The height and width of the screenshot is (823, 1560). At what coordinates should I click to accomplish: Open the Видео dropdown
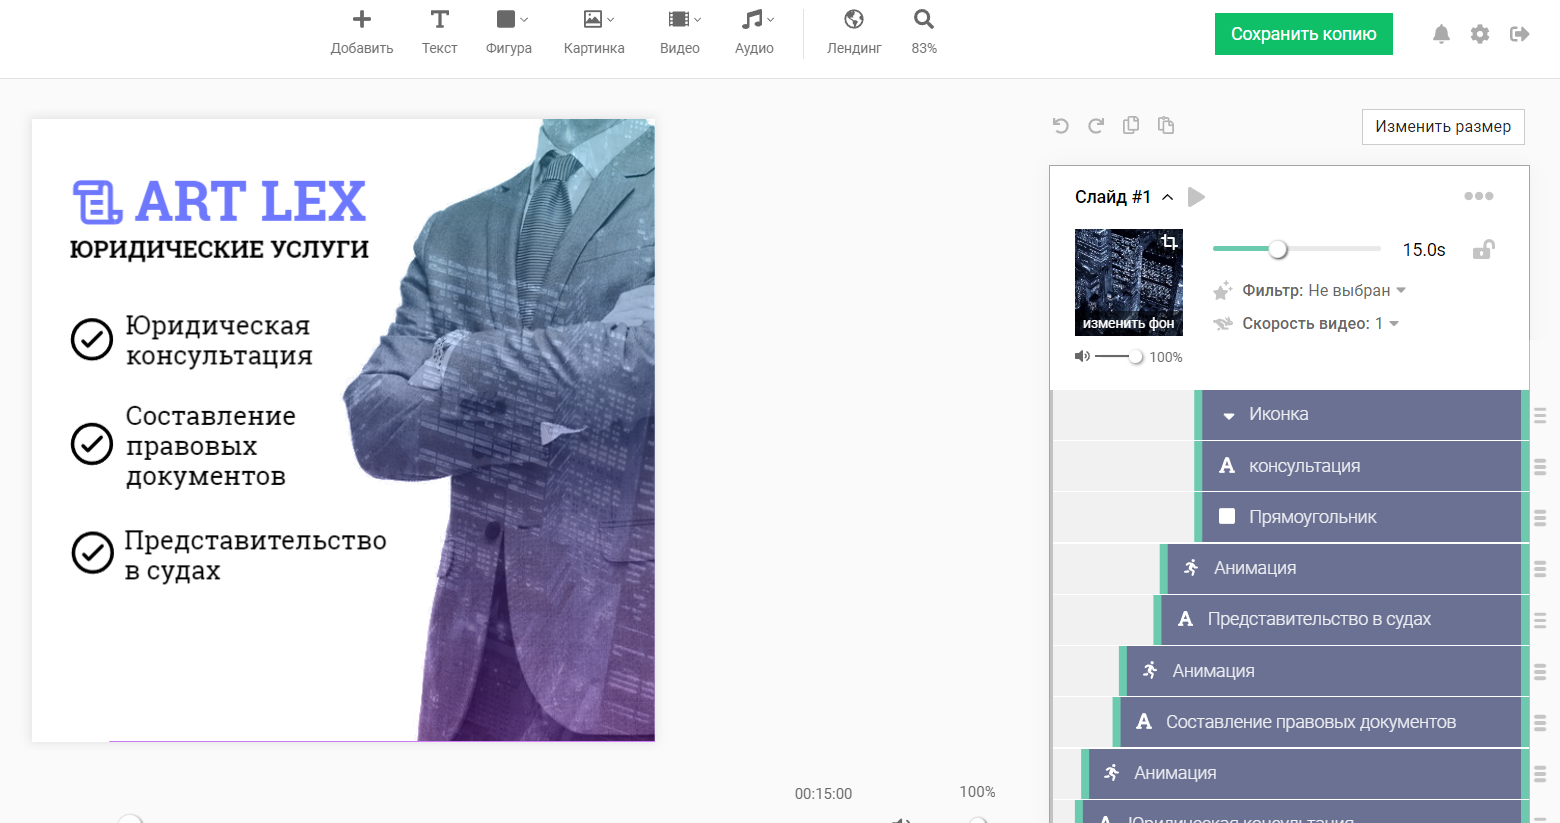680,32
